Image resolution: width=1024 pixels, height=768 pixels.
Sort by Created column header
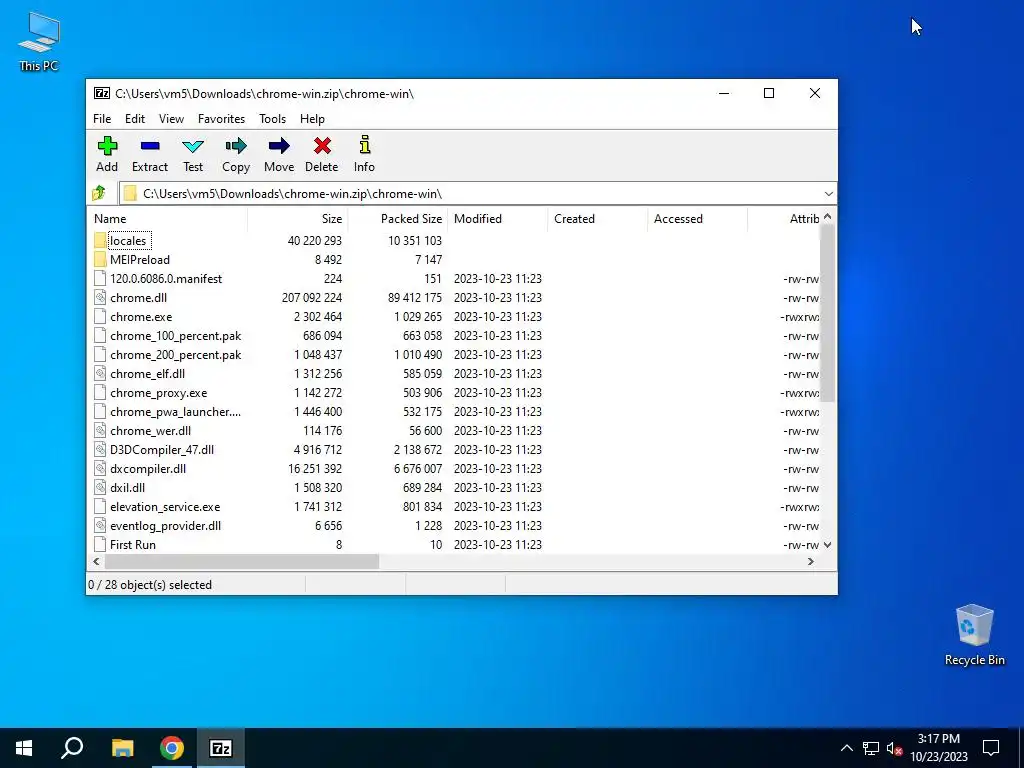point(598,219)
